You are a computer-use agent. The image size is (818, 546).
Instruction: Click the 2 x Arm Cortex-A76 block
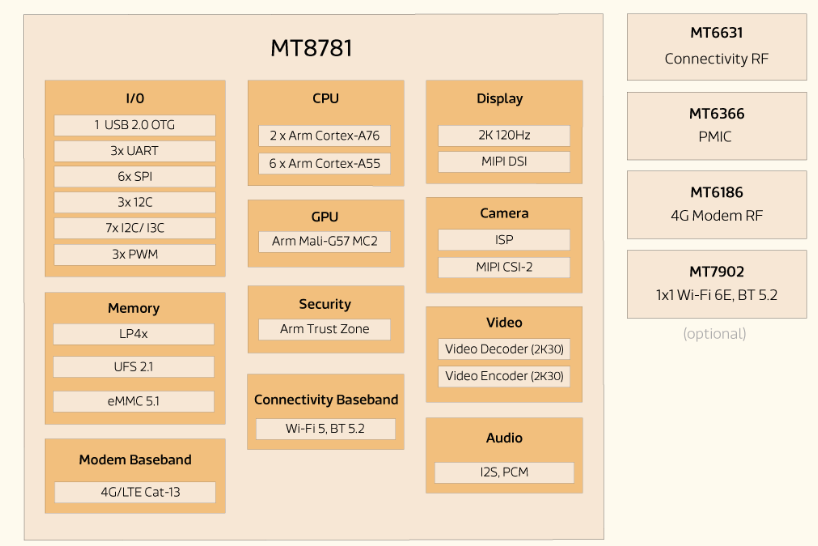coord(325,136)
